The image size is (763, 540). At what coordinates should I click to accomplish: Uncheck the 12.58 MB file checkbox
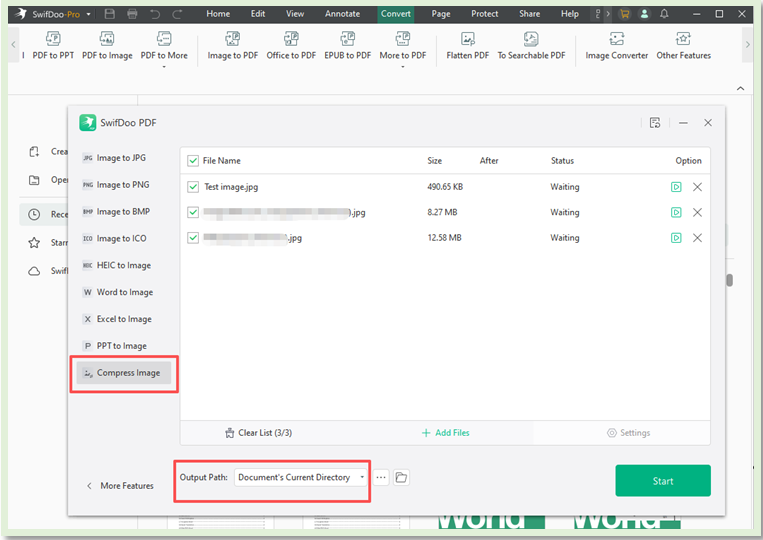tap(193, 238)
